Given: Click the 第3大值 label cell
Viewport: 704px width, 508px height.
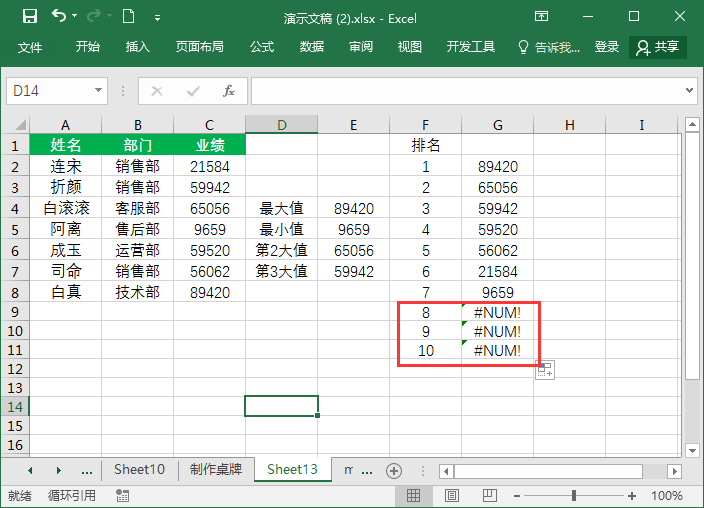Looking at the screenshot, I should coord(282,271).
